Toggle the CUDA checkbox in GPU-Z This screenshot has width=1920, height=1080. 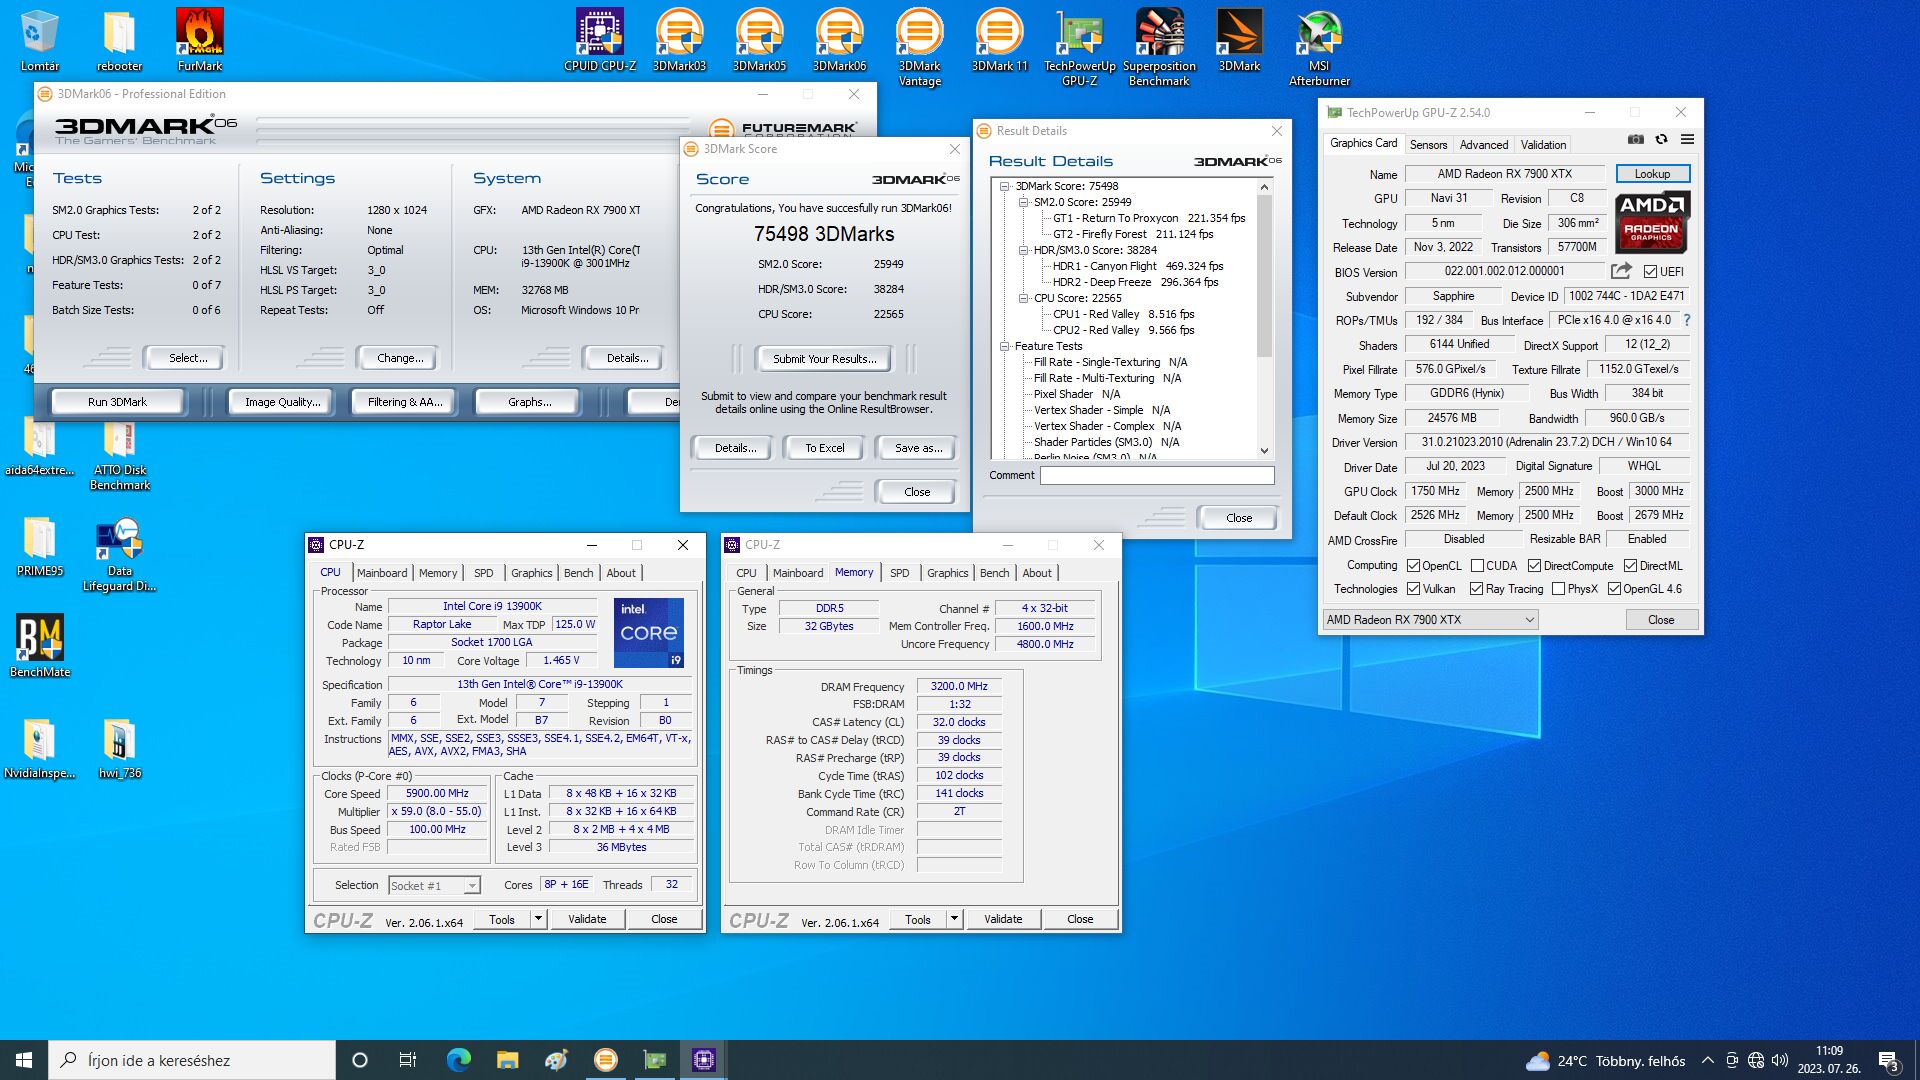click(1477, 566)
